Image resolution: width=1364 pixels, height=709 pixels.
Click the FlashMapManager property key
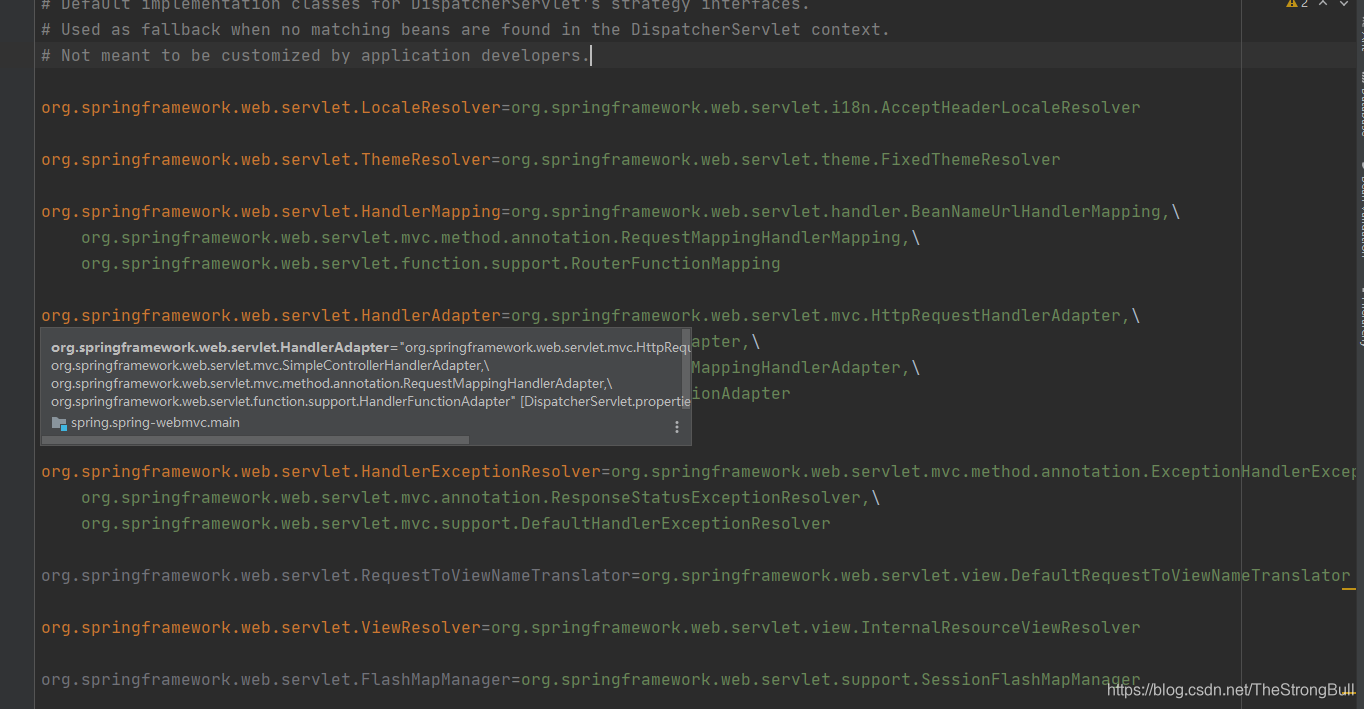click(276, 679)
